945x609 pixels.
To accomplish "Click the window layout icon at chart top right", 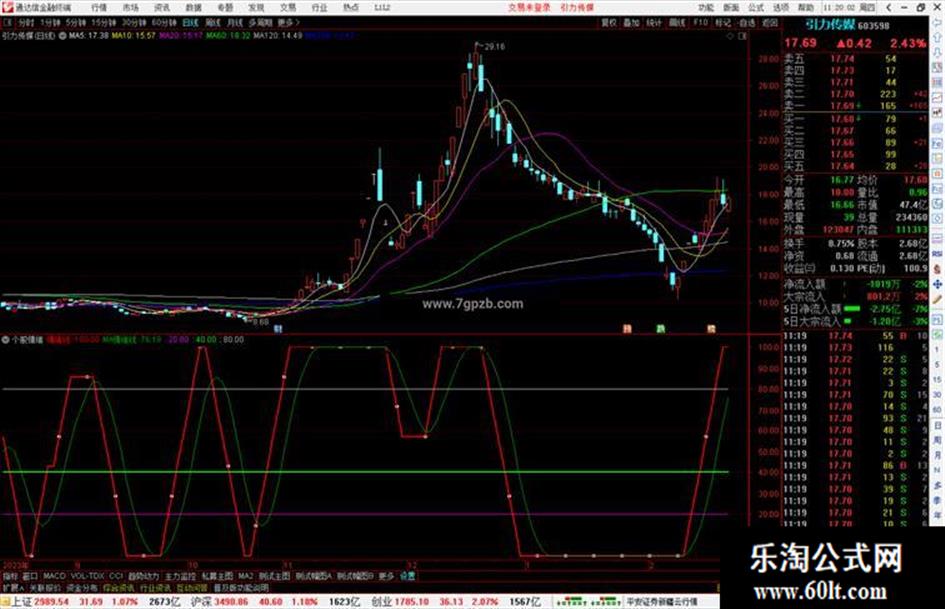I will tap(742, 36).
